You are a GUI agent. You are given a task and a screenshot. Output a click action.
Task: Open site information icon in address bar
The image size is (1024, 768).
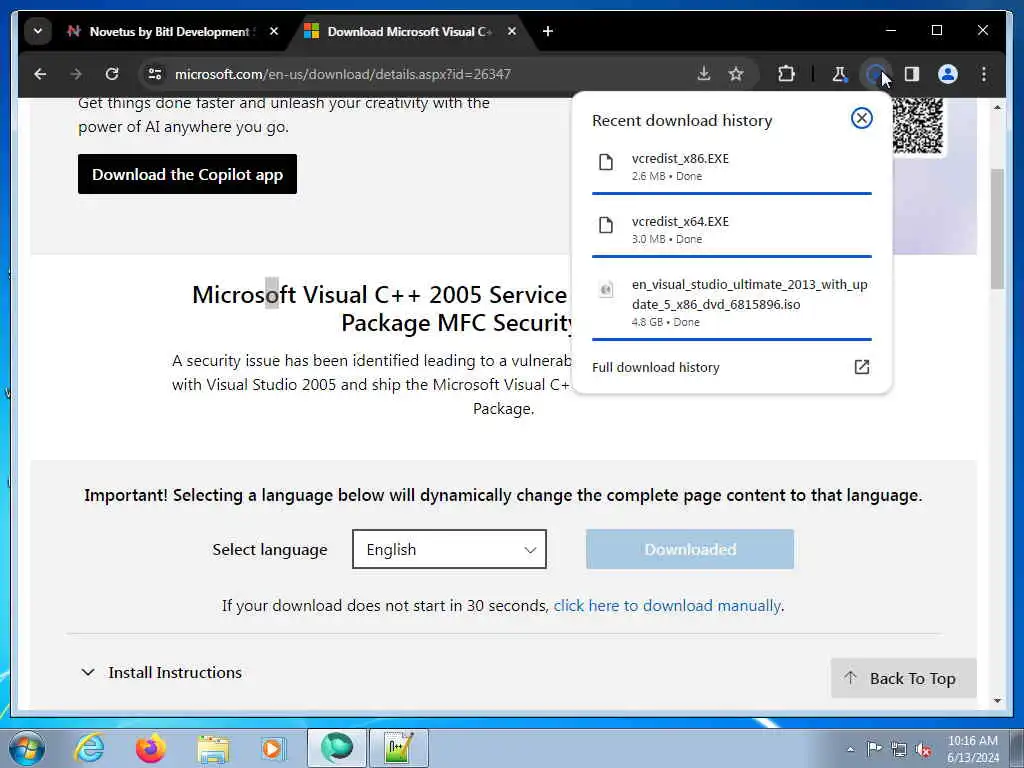pos(155,74)
